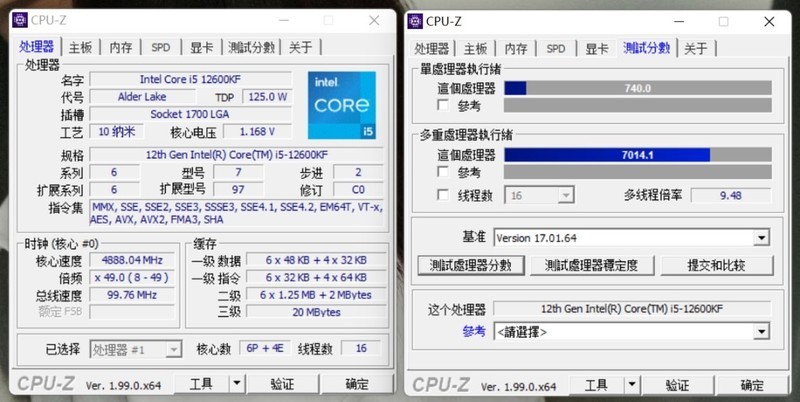The image size is (800, 402).
Task: Click the Intel Core i5 logo badge
Action: (x=342, y=105)
